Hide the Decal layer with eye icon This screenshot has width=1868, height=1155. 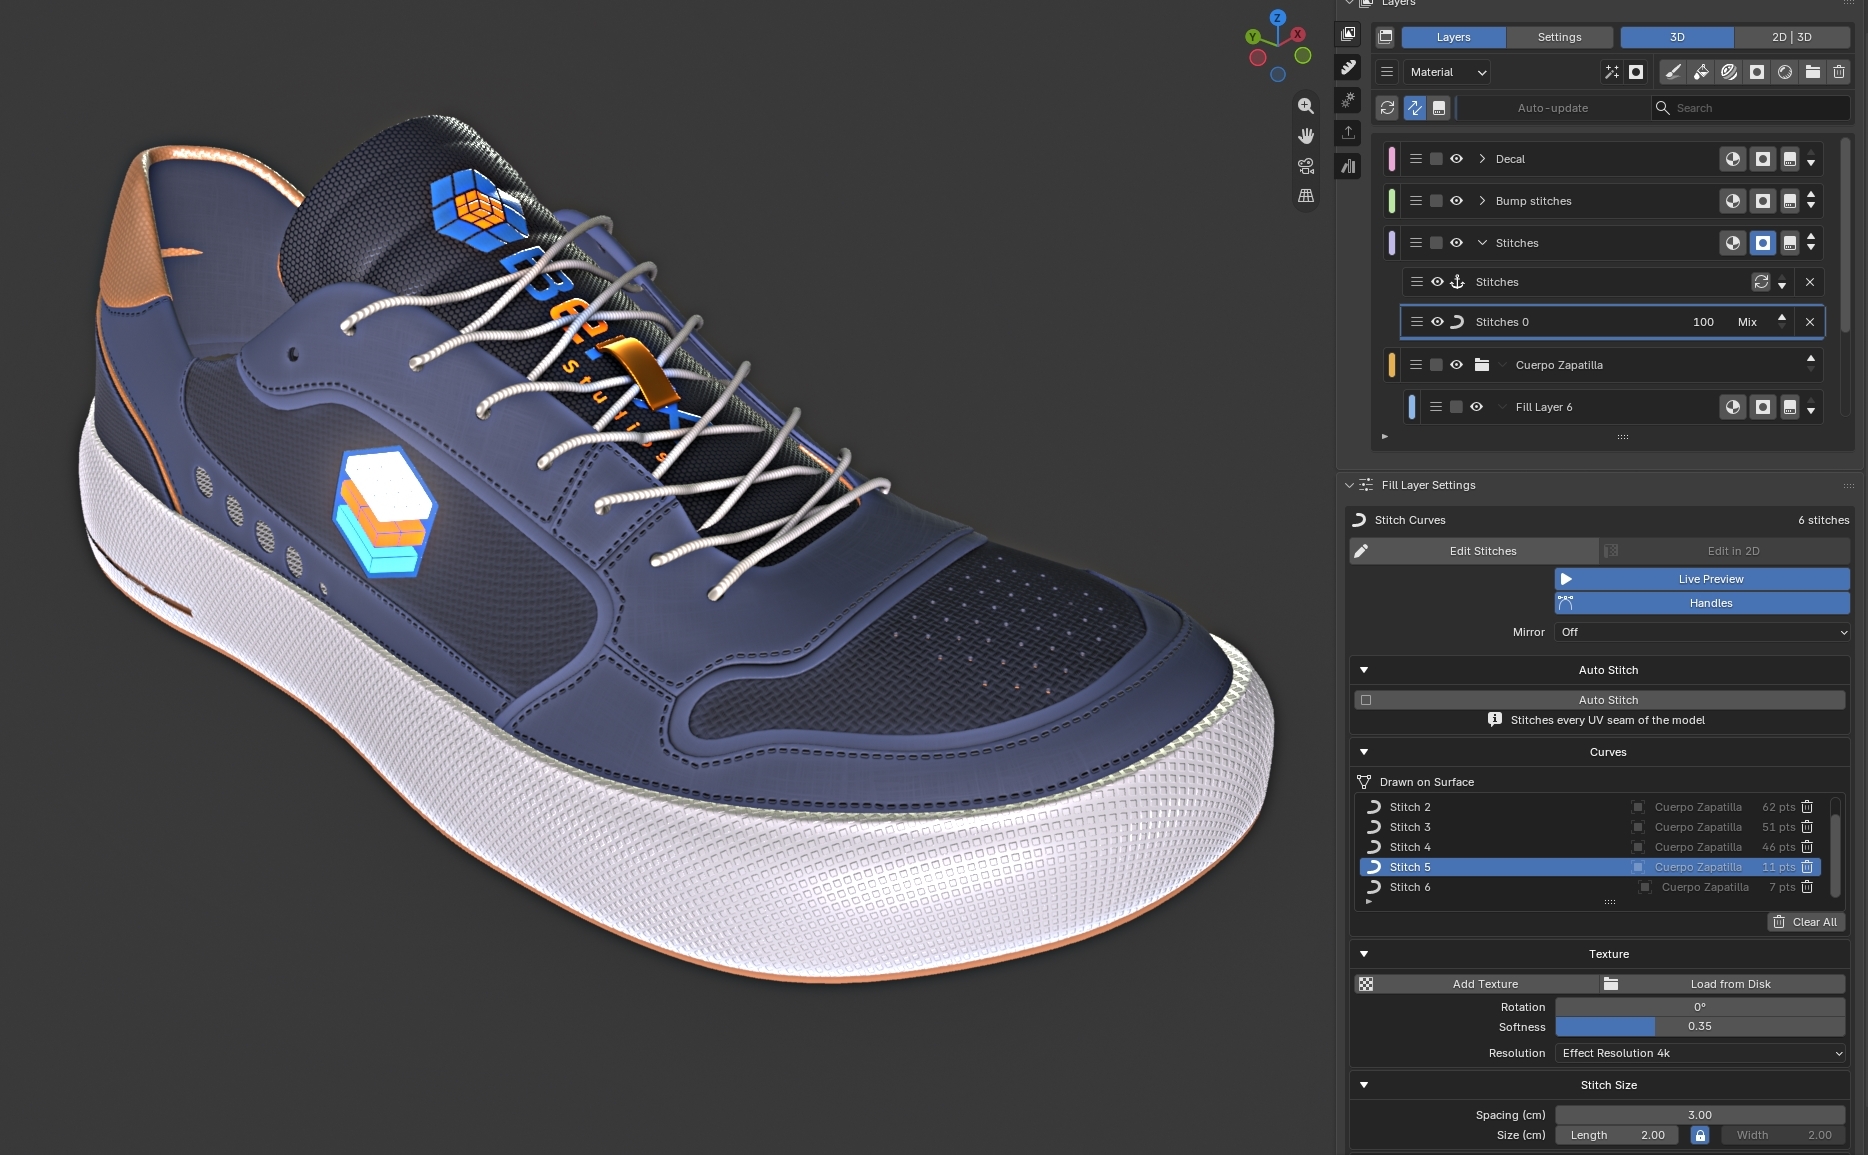1457,159
